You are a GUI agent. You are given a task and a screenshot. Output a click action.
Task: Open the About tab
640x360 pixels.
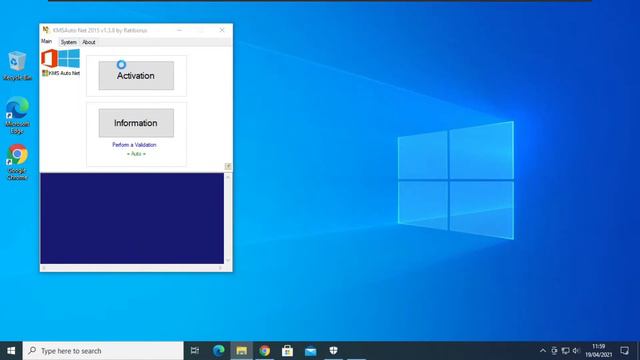pos(89,42)
